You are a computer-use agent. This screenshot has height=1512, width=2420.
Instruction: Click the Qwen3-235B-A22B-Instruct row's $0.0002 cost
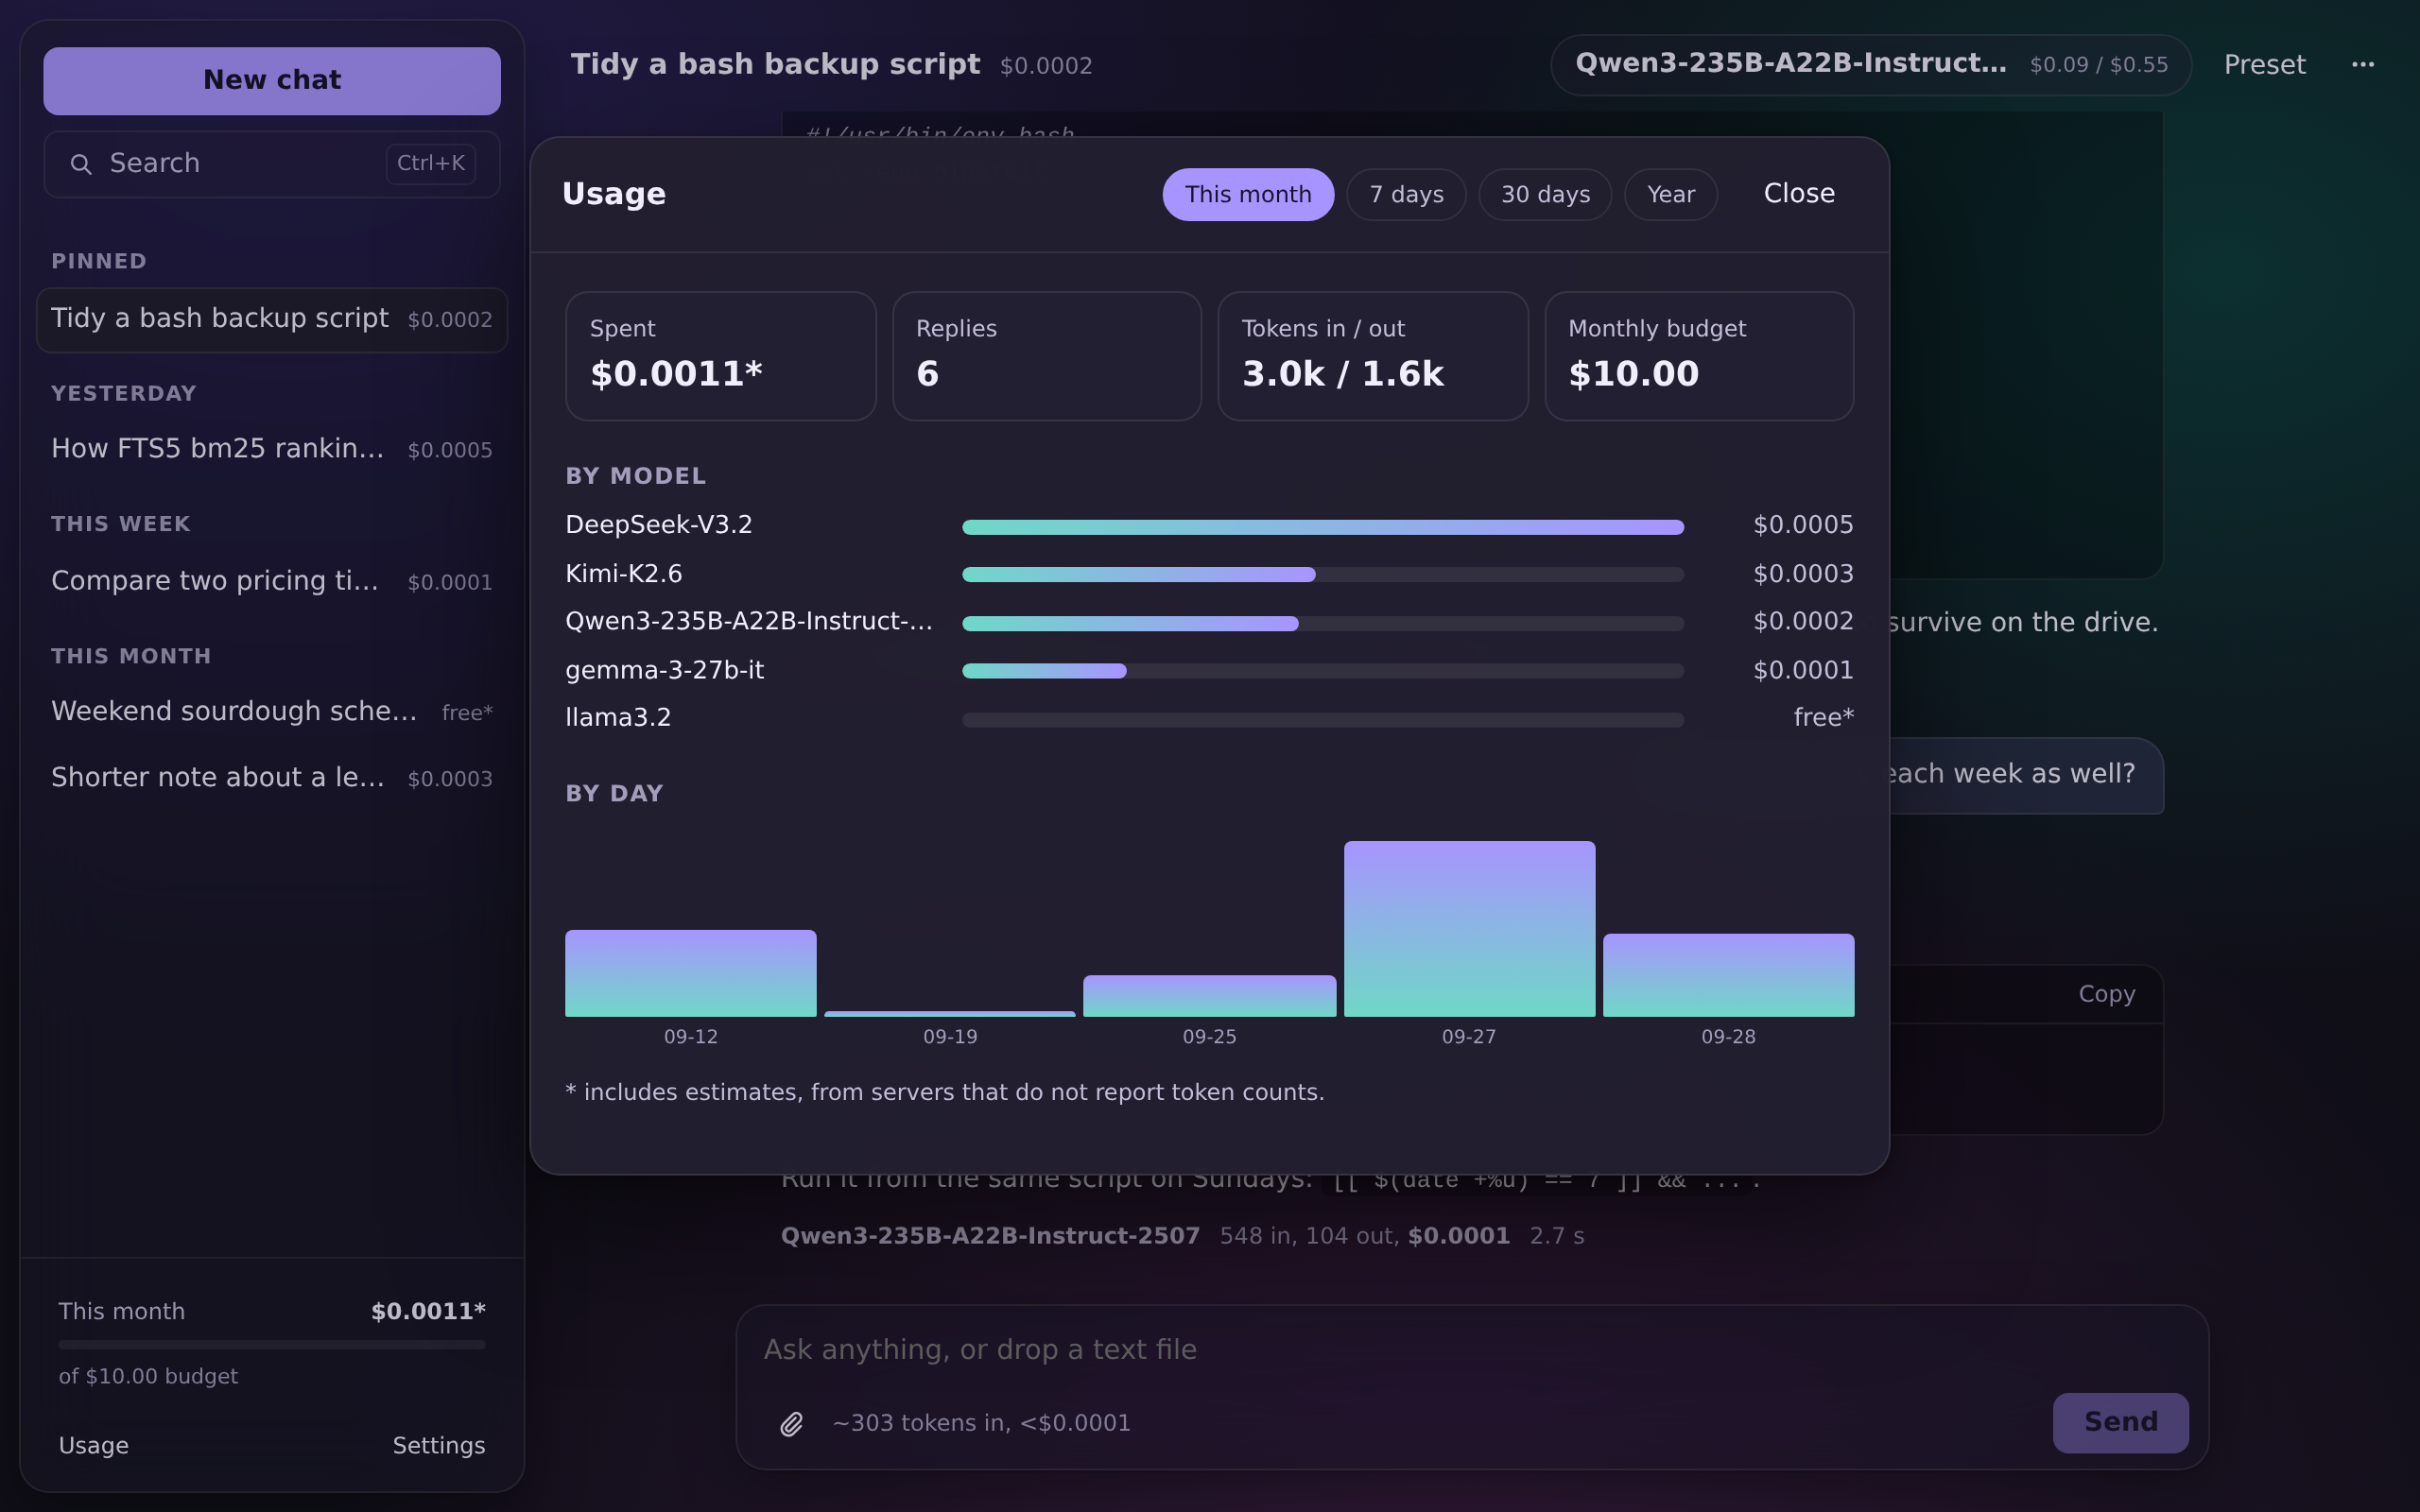1803,621
